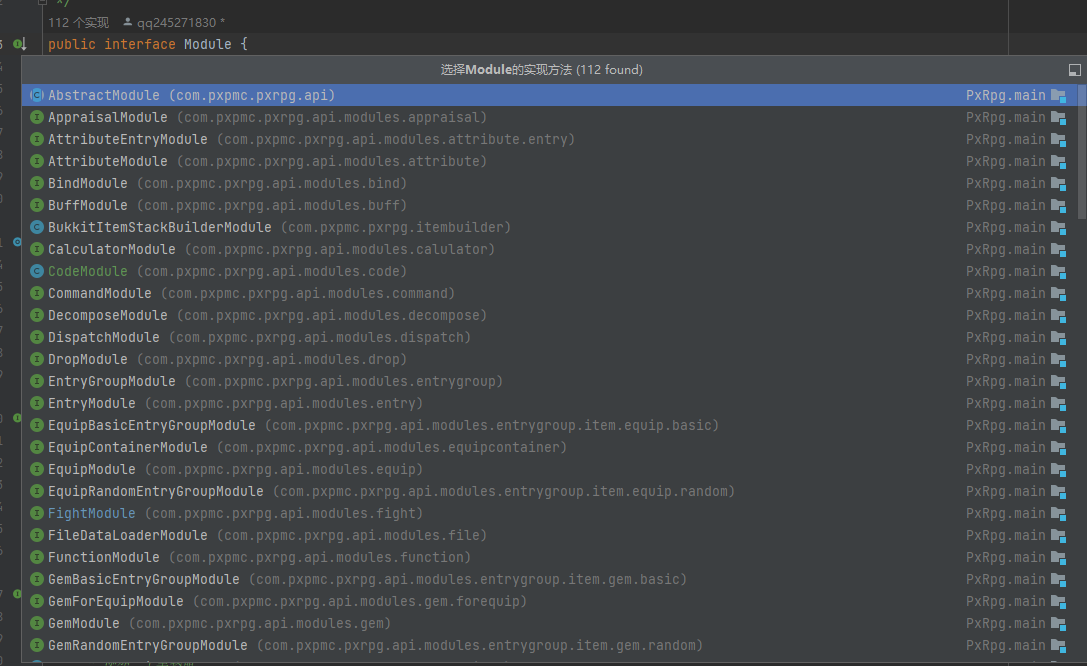
Task: Click the module folder icon on GemModule row
Action: coord(1058,623)
